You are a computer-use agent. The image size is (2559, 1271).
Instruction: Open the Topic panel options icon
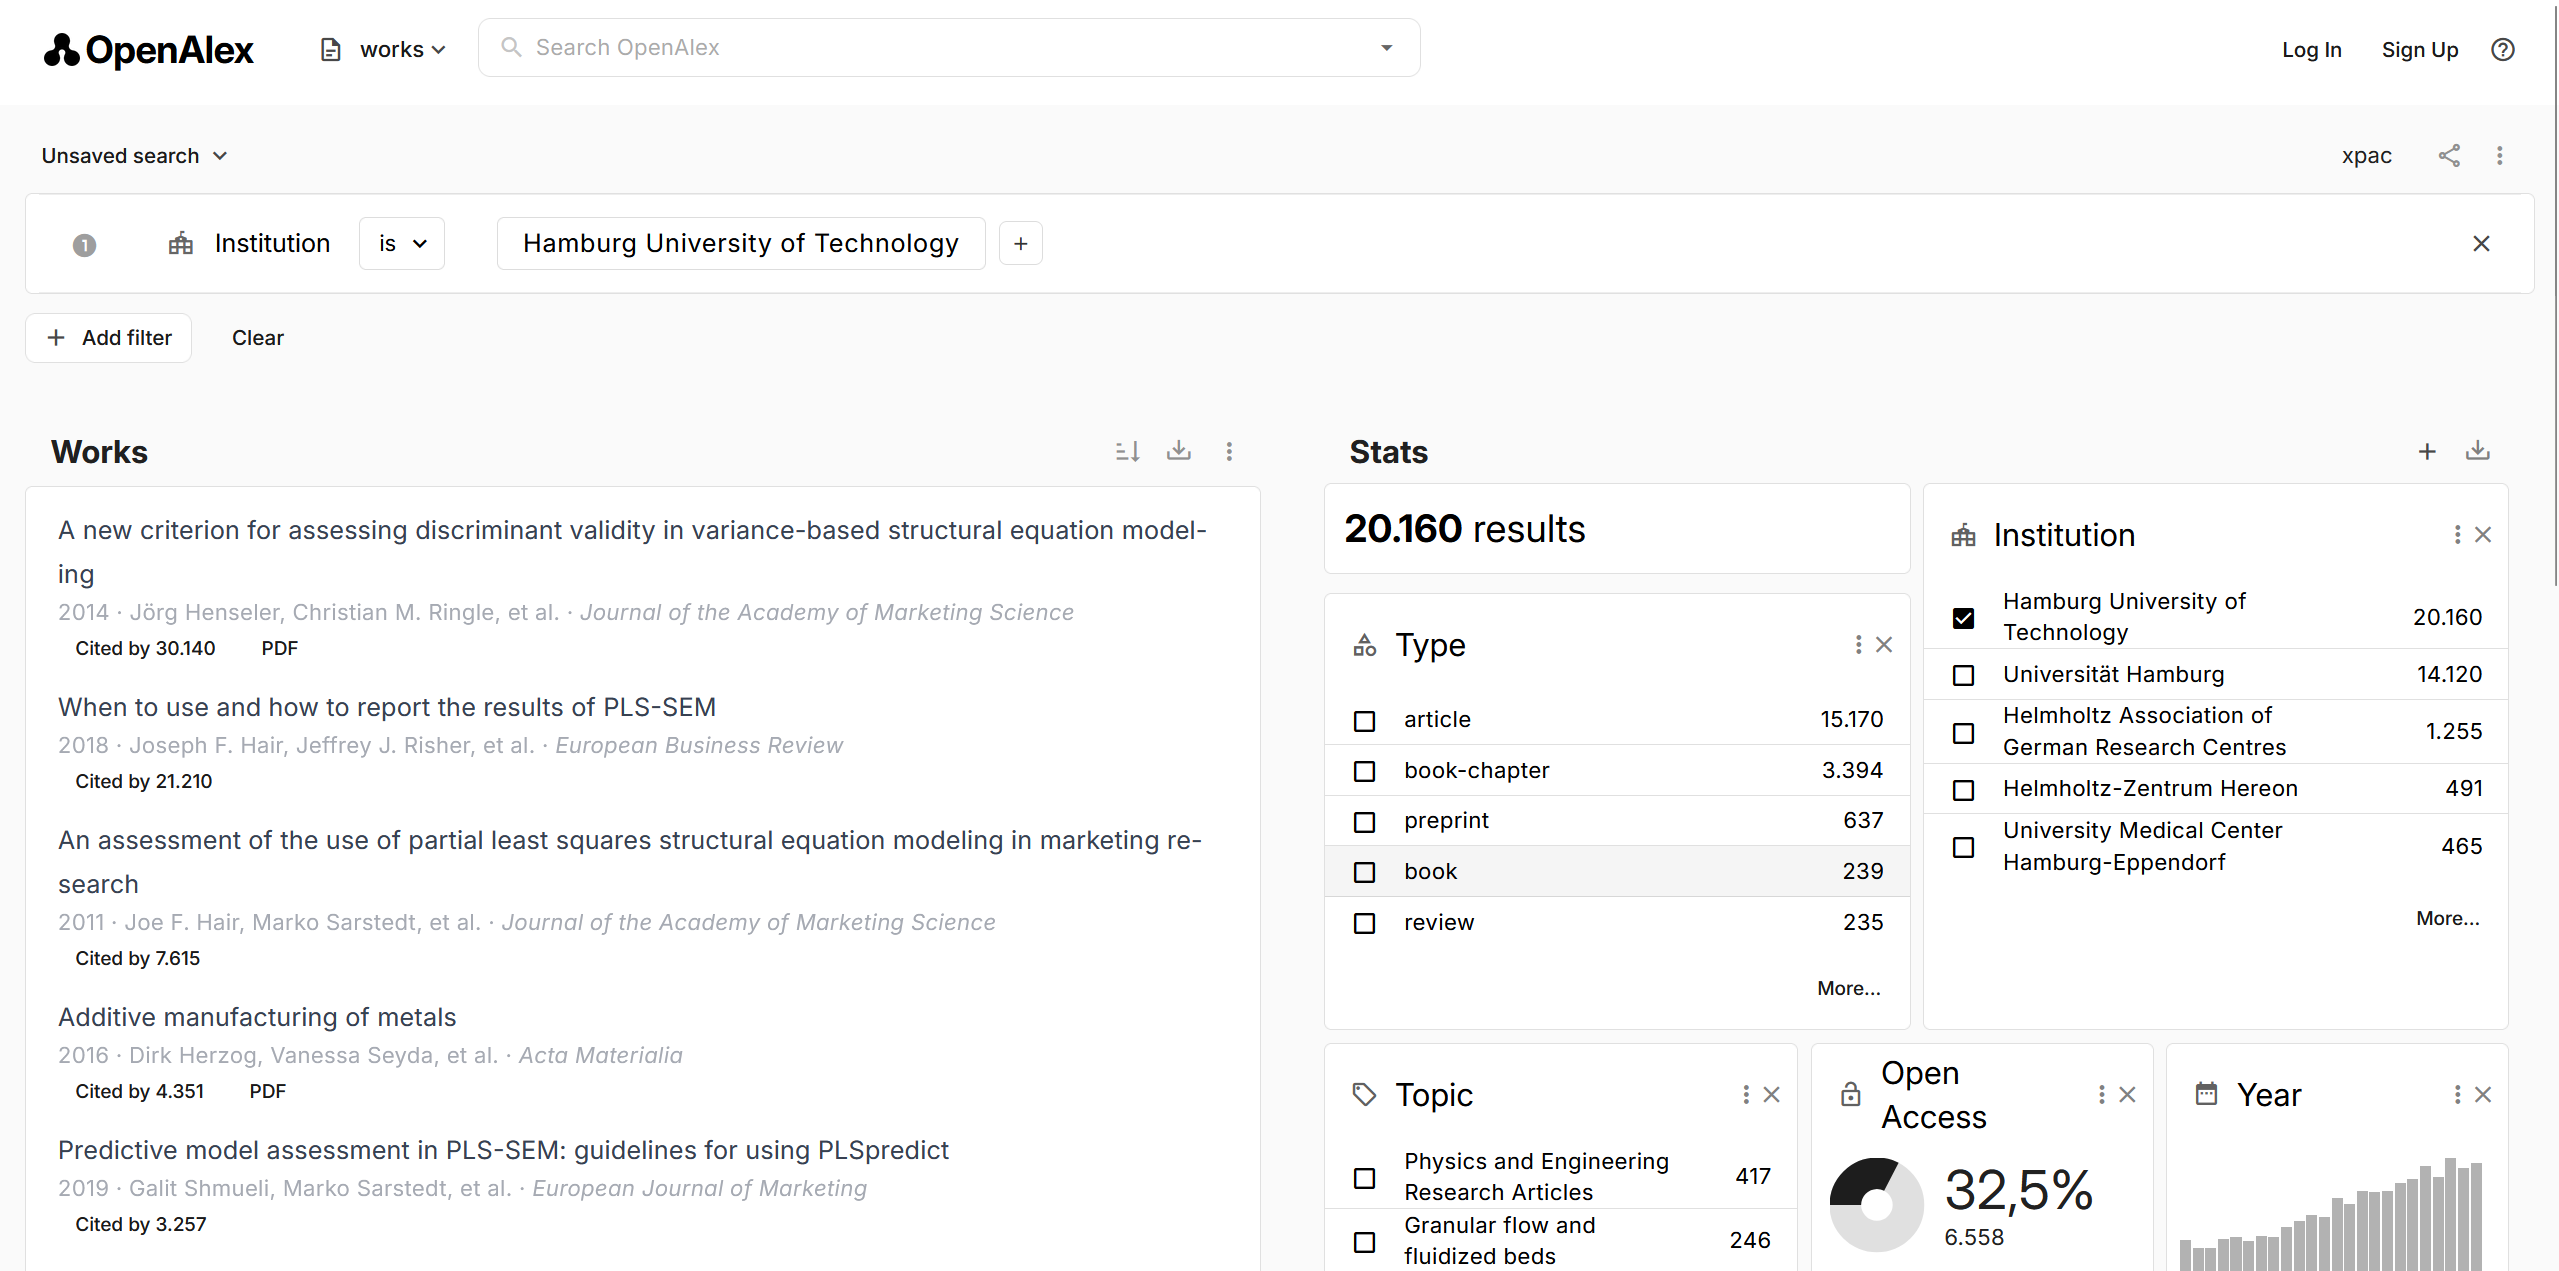point(1744,1094)
